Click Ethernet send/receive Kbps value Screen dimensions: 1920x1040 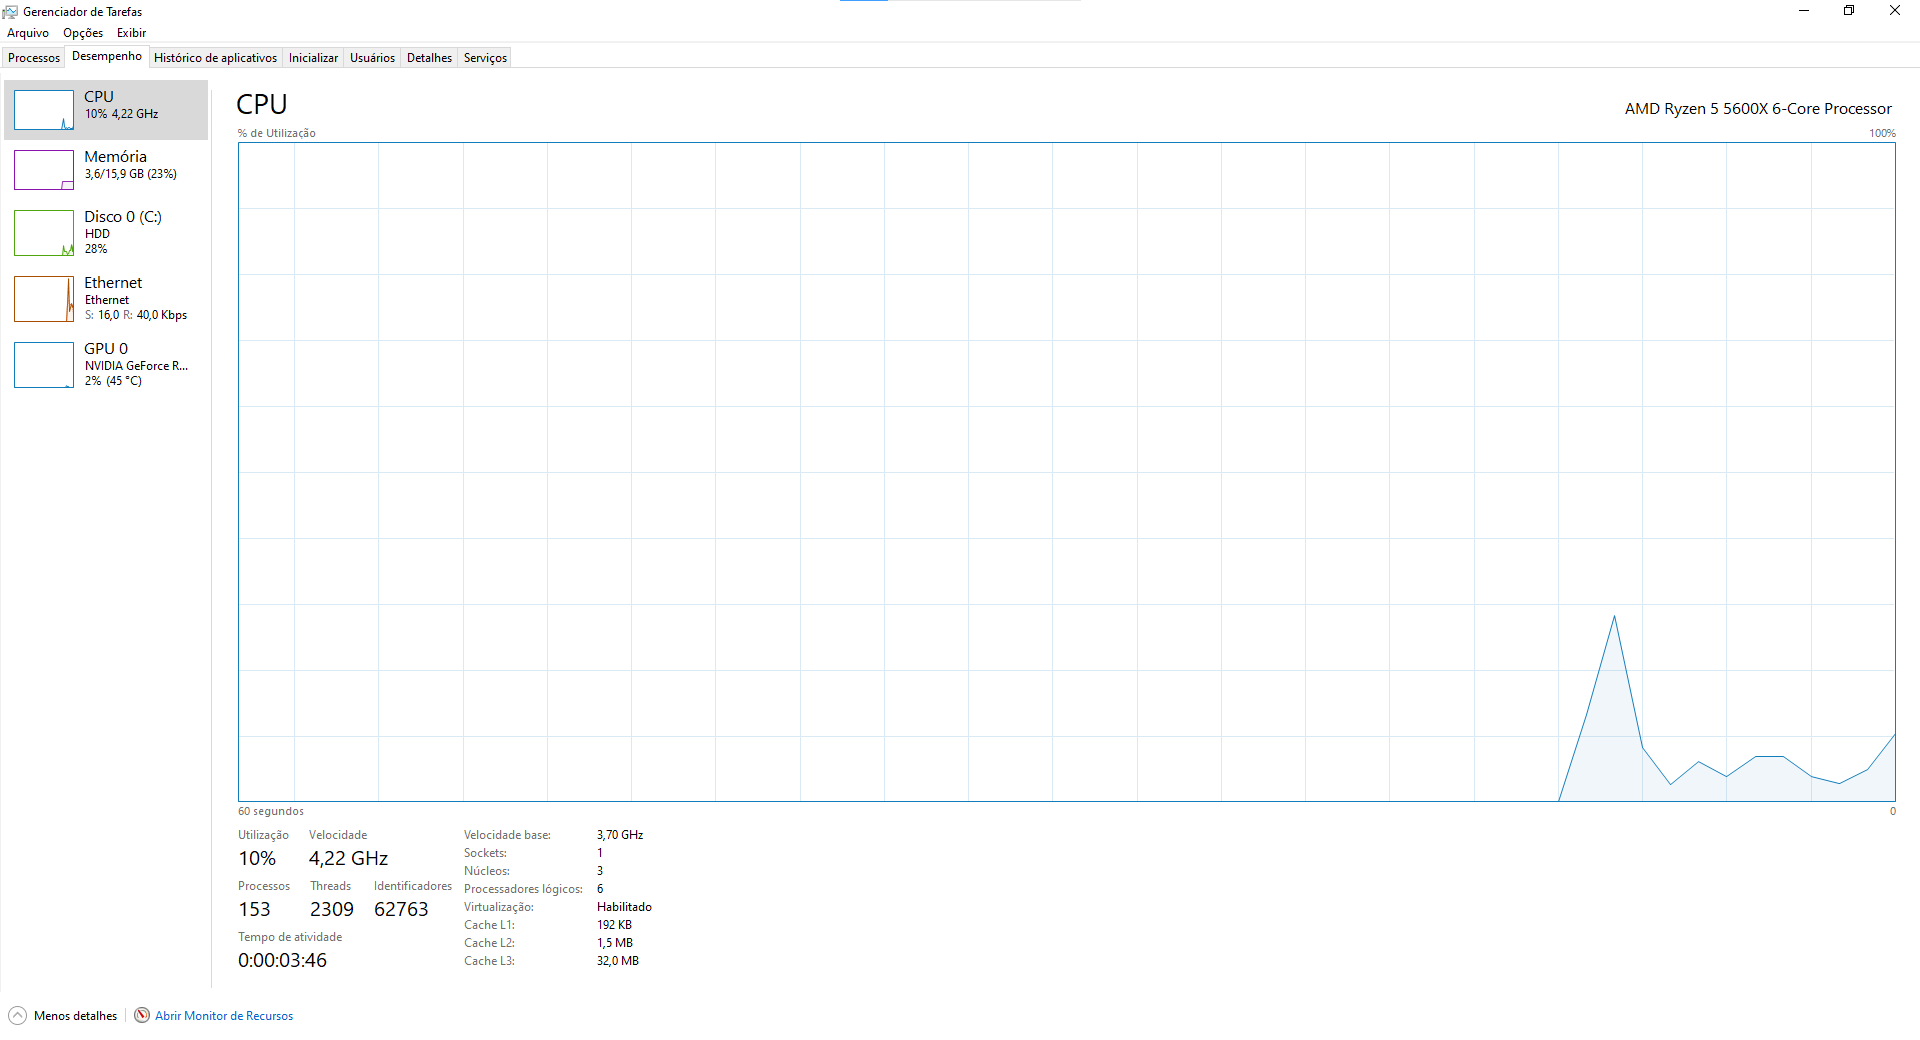coord(136,315)
